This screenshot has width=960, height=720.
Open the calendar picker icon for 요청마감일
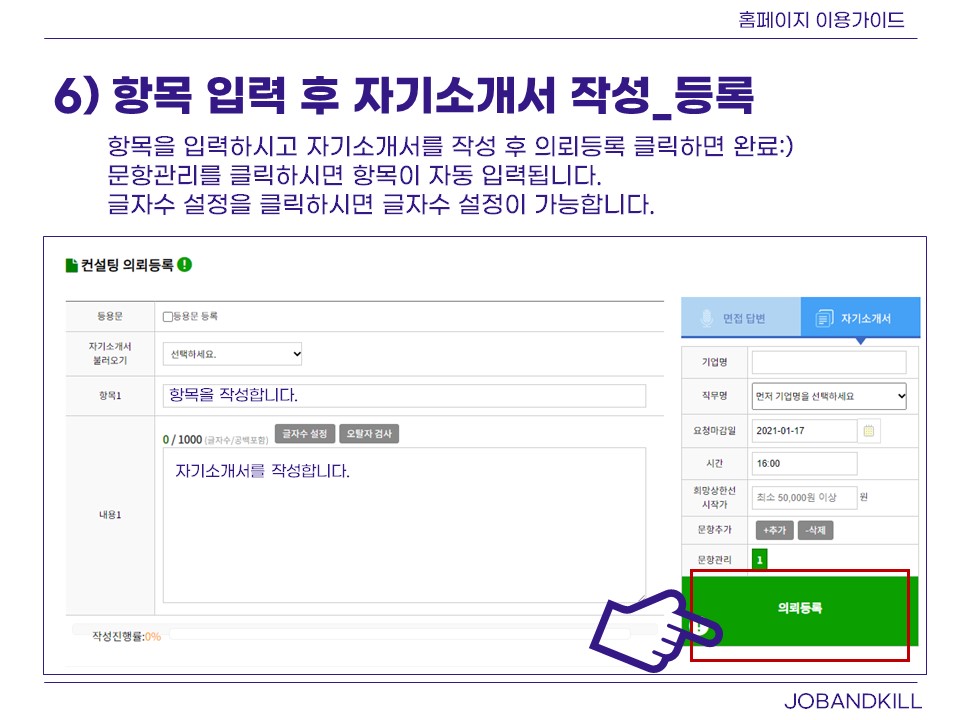pos(869,431)
